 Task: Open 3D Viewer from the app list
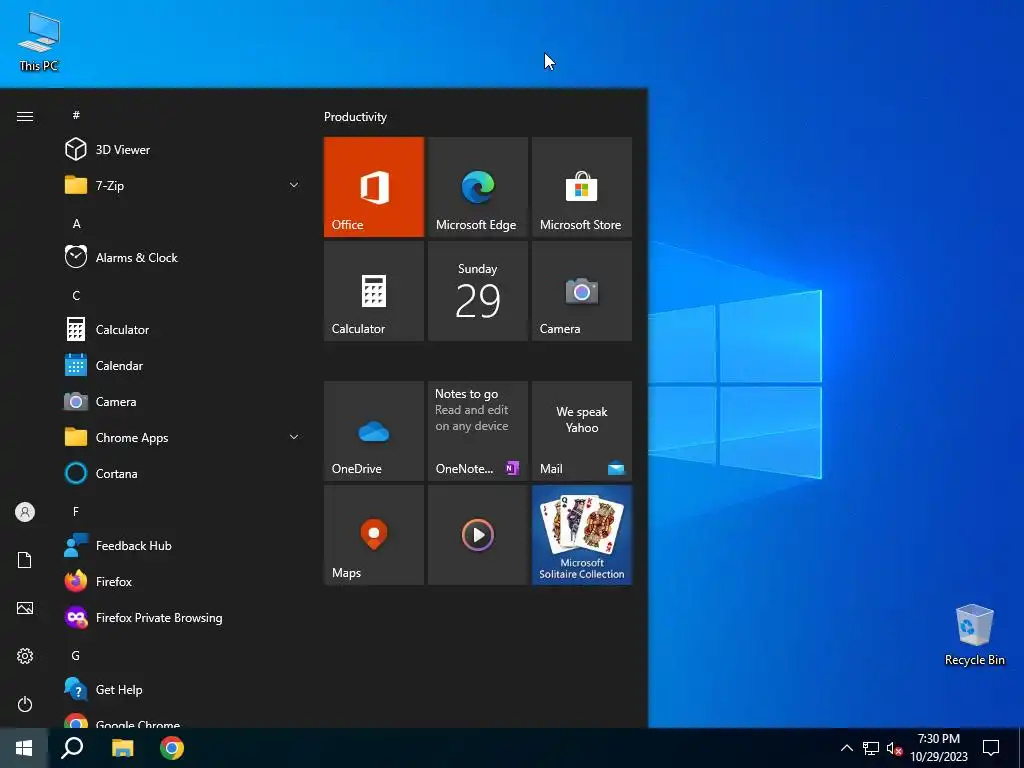(x=183, y=150)
